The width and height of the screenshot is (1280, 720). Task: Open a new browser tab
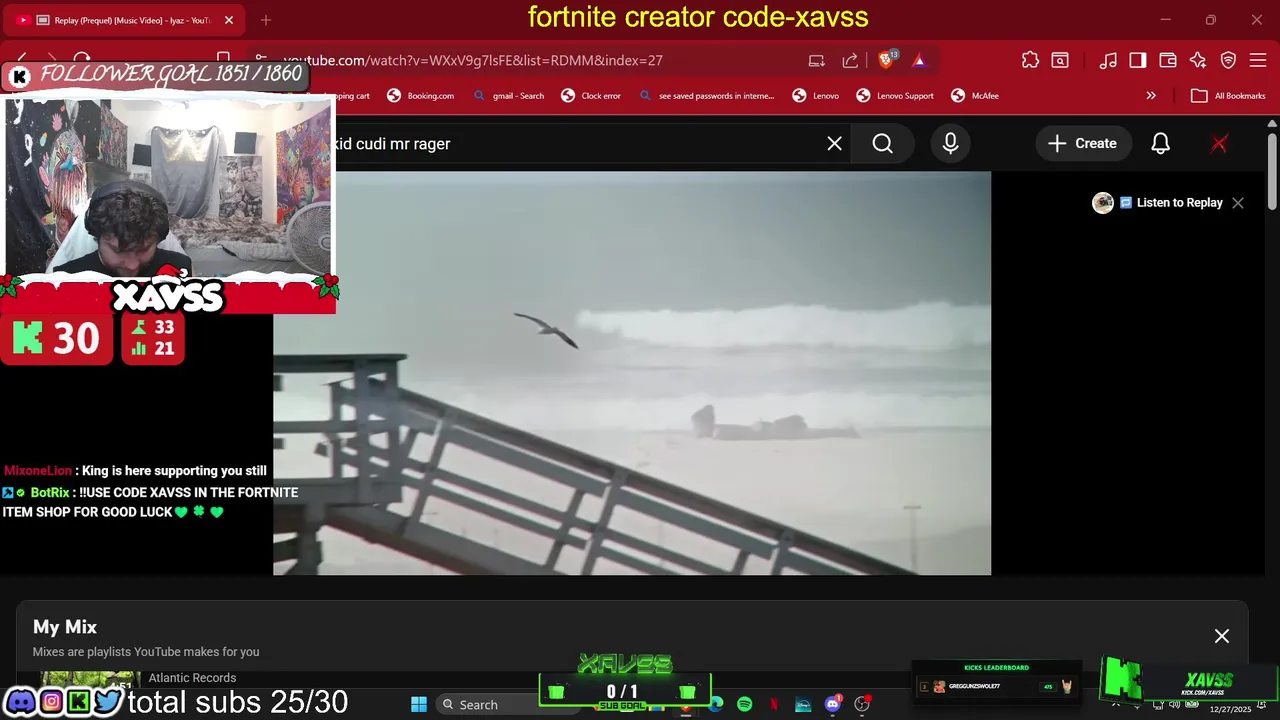pyautogui.click(x=265, y=20)
